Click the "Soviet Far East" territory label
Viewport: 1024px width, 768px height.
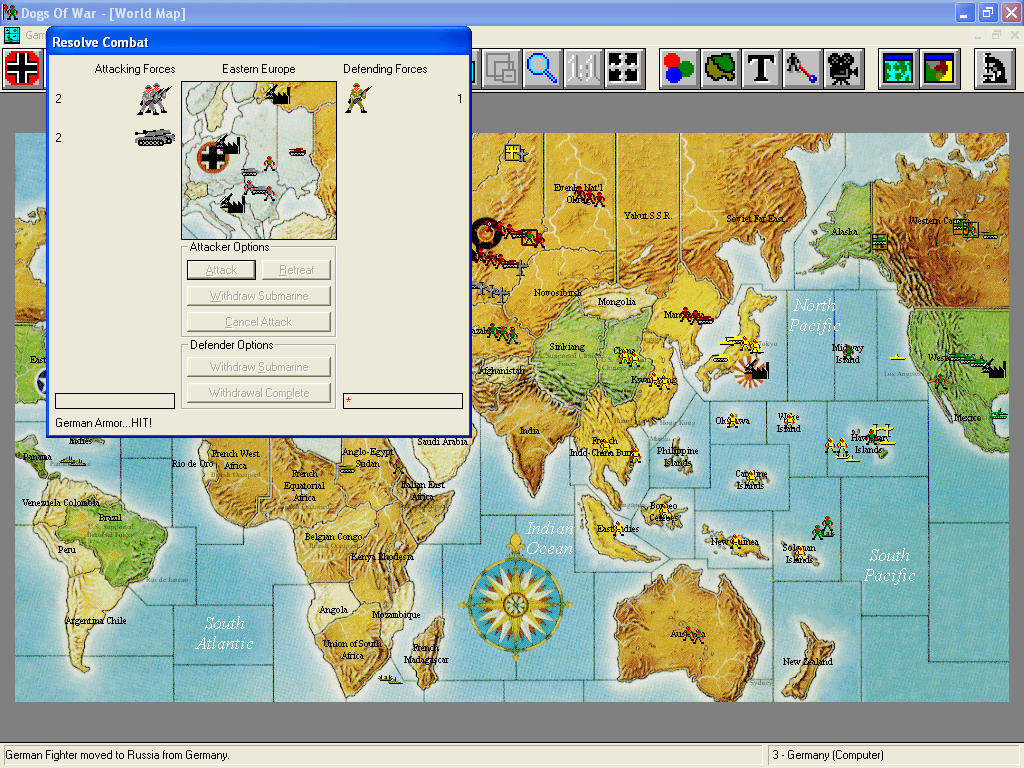tap(756, 219)
